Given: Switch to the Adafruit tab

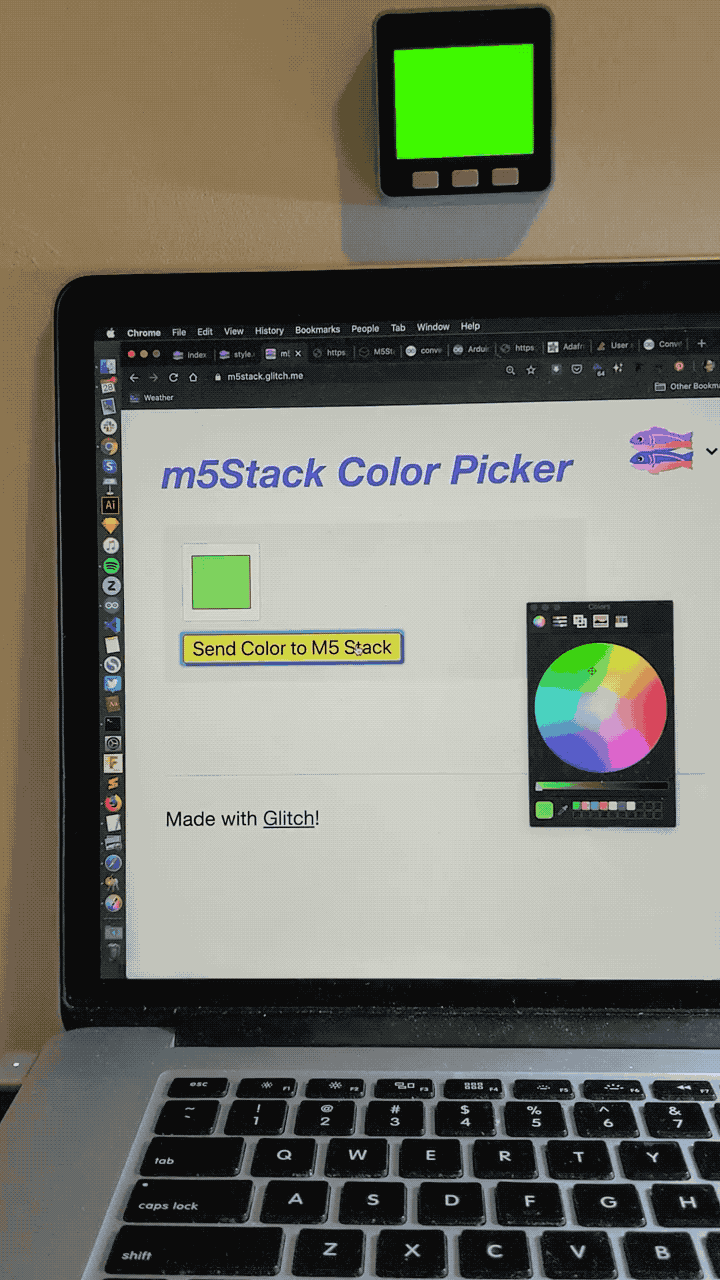Looking at the screenshot, I should coord(565,346).
